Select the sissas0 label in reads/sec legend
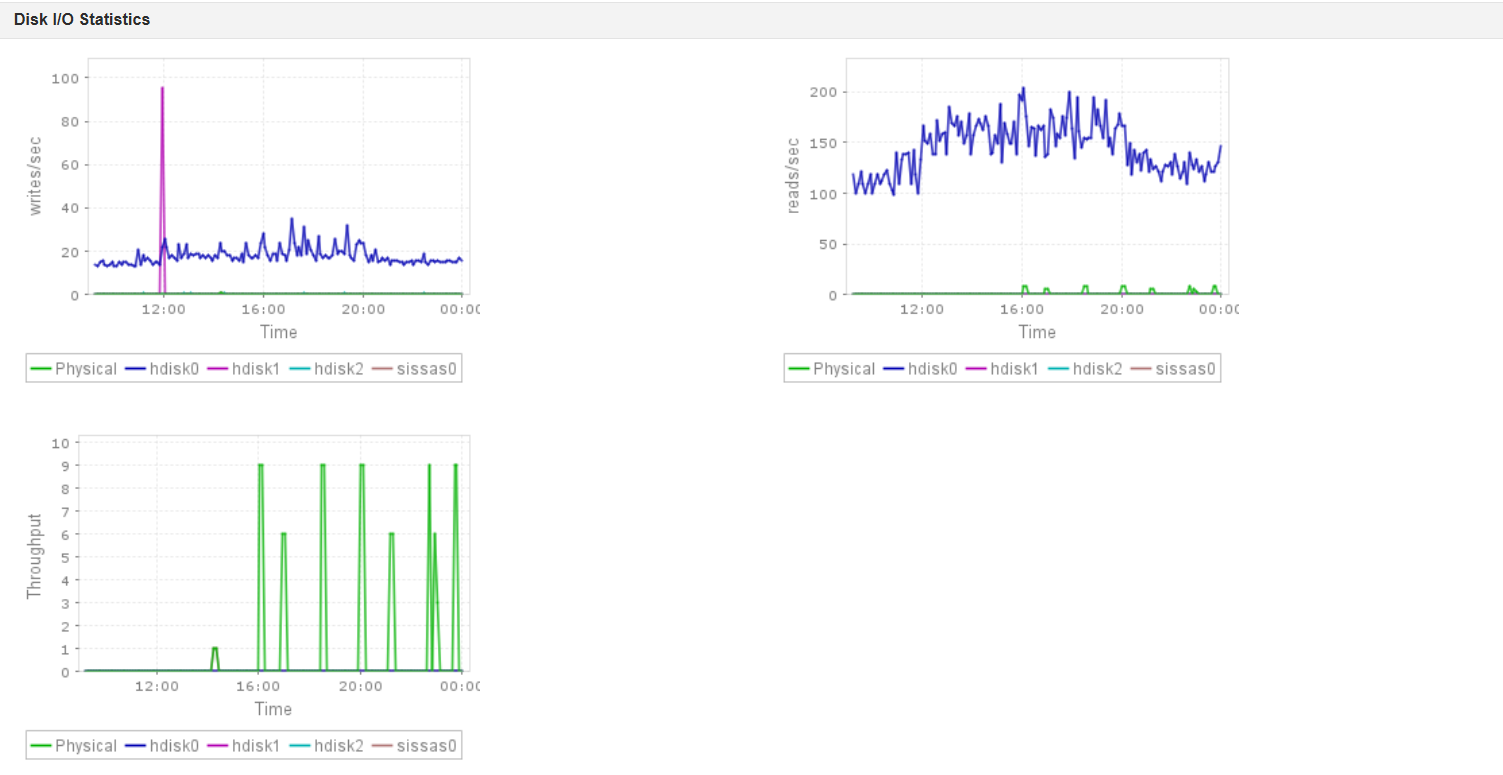 click(x=1187, y=368)
